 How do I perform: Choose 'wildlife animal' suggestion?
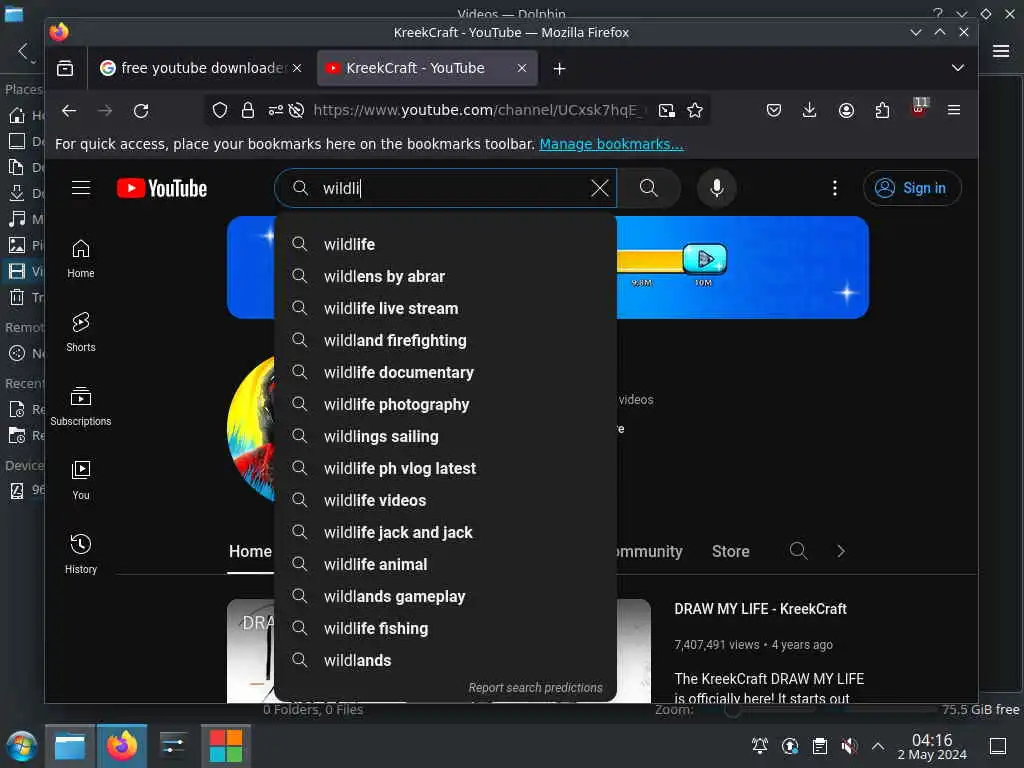coord(445,564)
